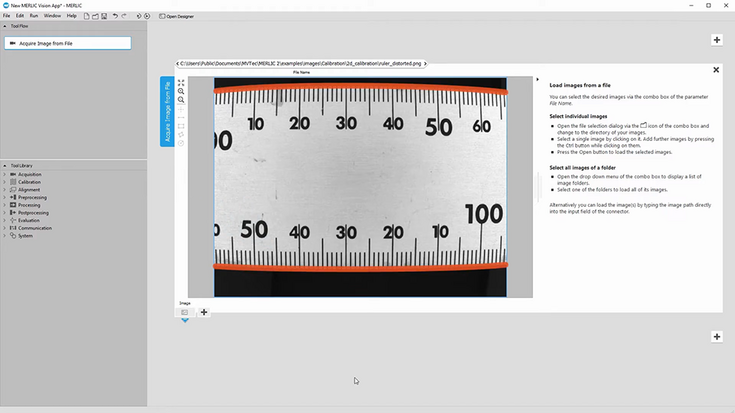Click the Evaluation crosshair icon in library

pos(13,220)
